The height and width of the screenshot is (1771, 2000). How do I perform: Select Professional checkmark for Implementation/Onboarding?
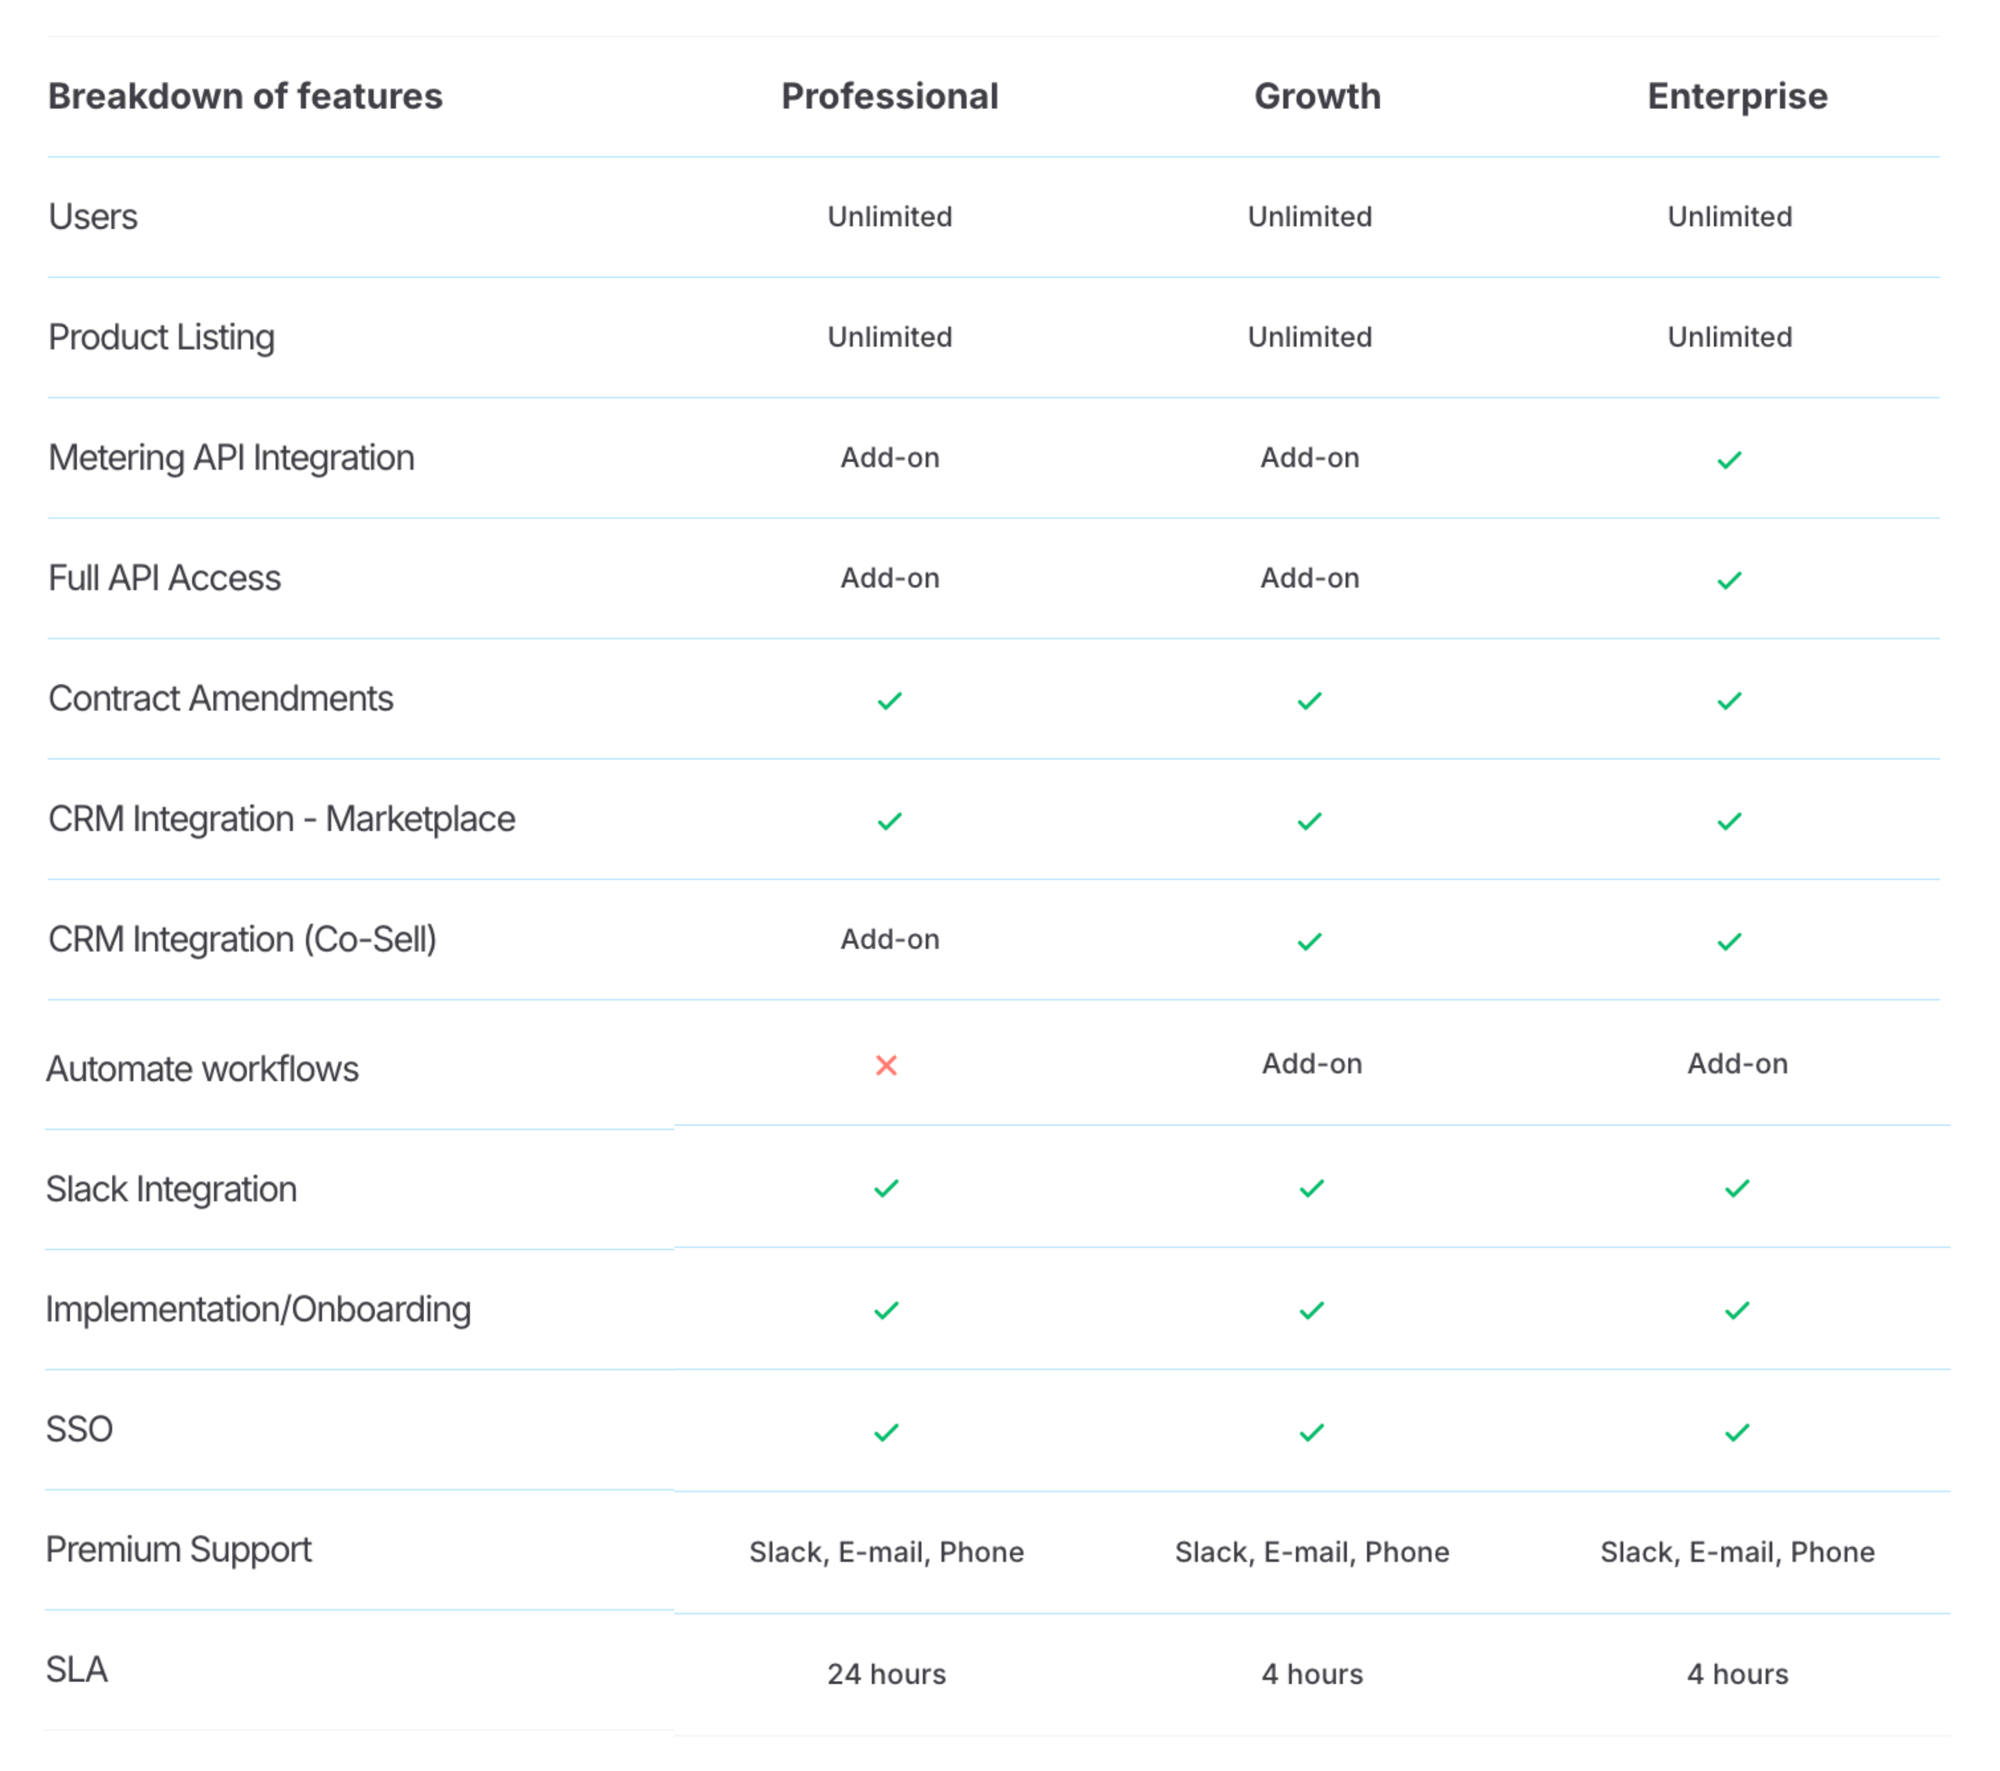tap(886, 1310)
